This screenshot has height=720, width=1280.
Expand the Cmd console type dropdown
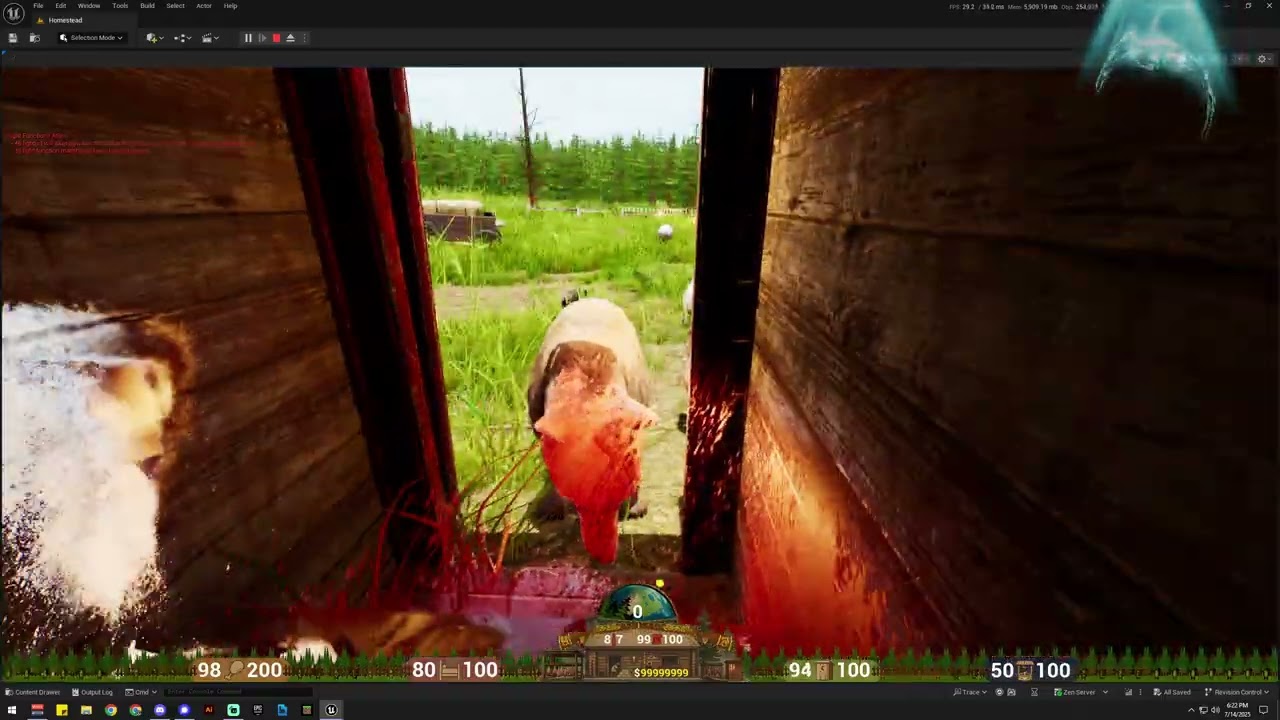click(x=141, y=692)
